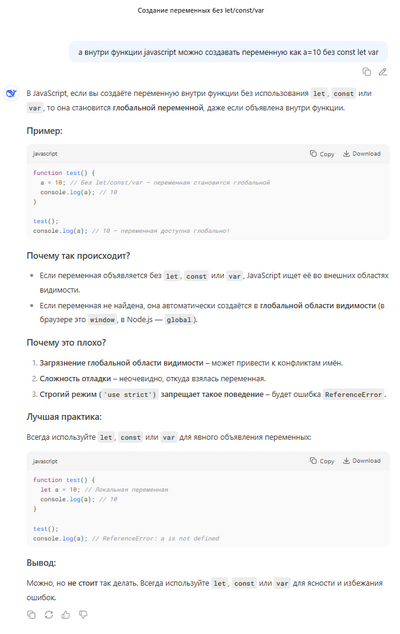The image size is (400, 634).
Task: Click the 'Почему это плохо?' heading
Action: [x=66, y=342]
